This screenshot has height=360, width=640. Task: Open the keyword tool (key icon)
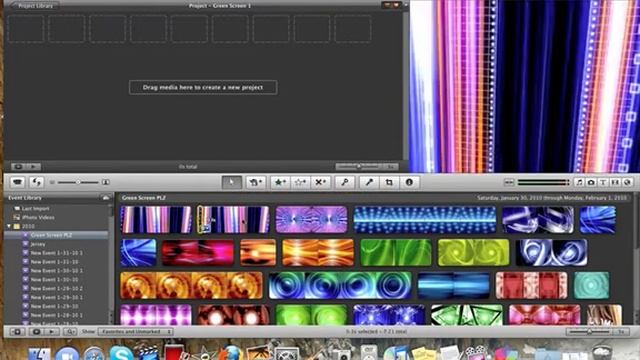pyautogui.click(x=344, y=182)
